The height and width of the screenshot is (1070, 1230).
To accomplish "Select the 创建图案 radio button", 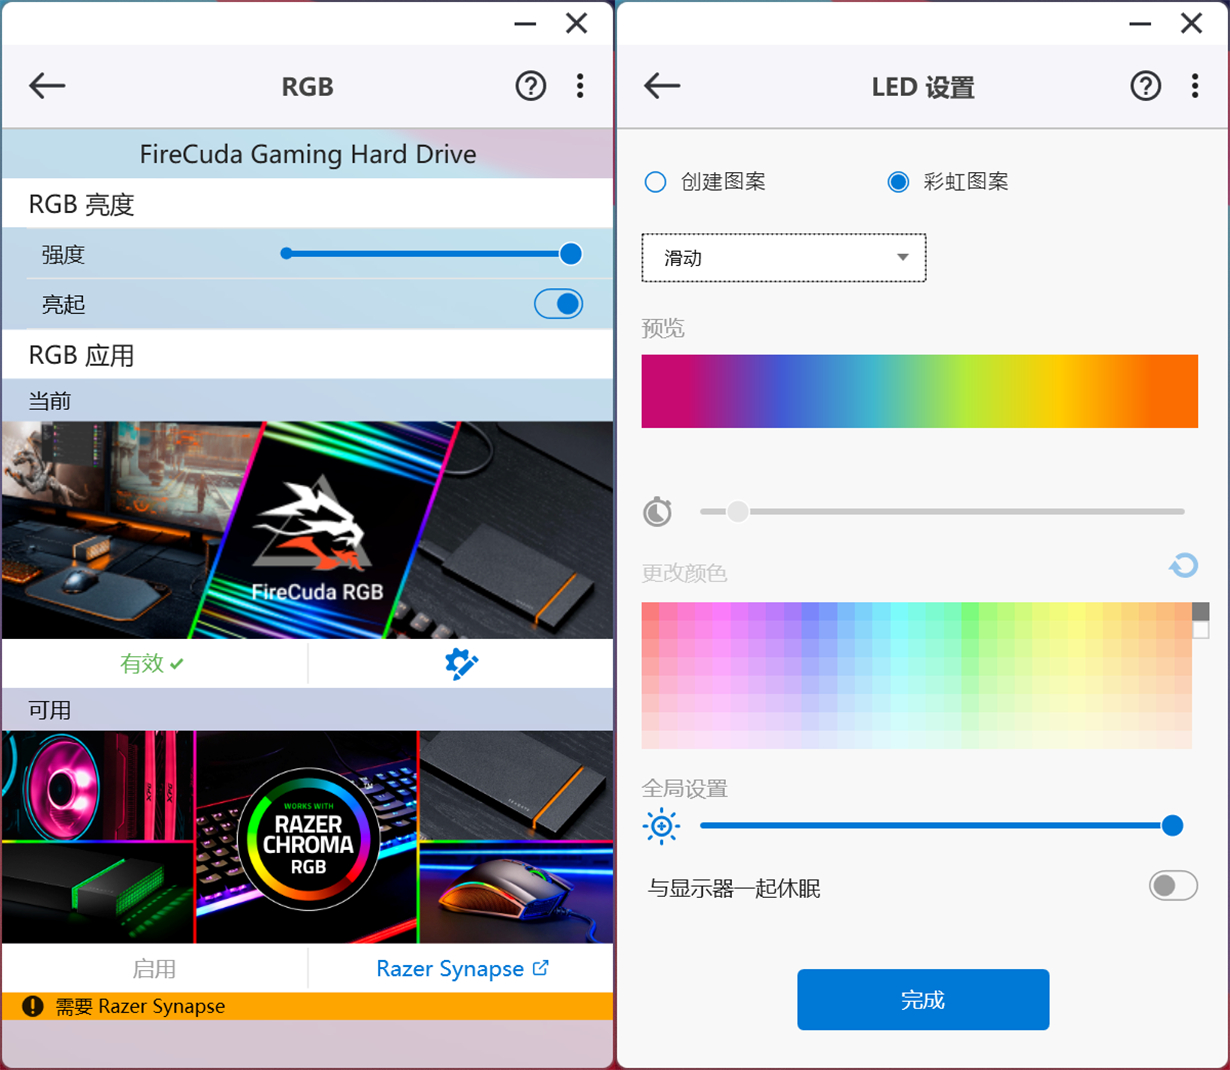I will pyautogui.click(x=655, y=182).
